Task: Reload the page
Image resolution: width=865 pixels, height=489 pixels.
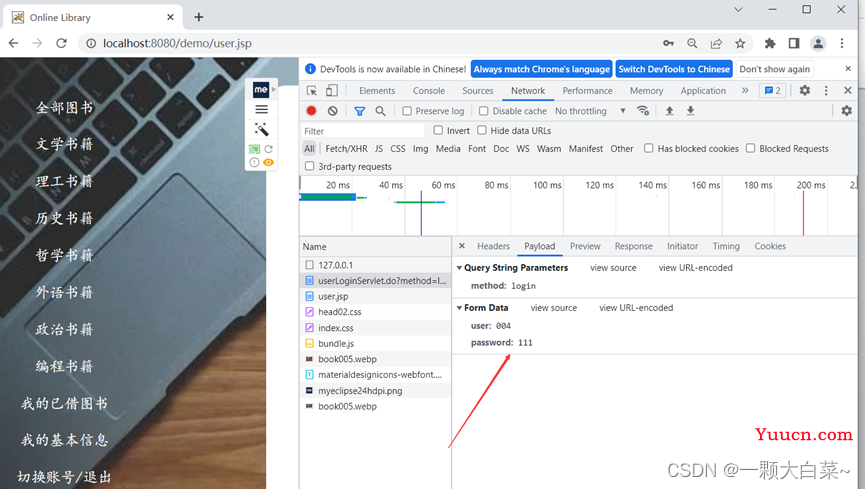Action: point(61,43)
